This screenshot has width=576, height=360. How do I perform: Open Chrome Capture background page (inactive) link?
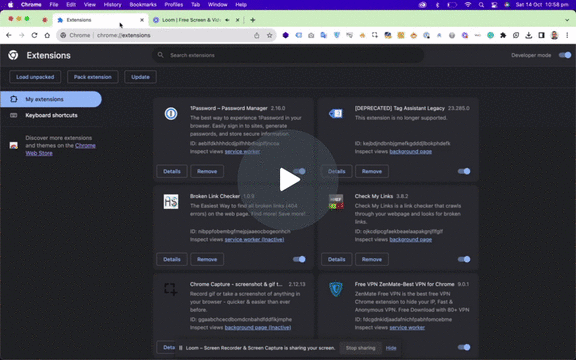tap(258, 327)
